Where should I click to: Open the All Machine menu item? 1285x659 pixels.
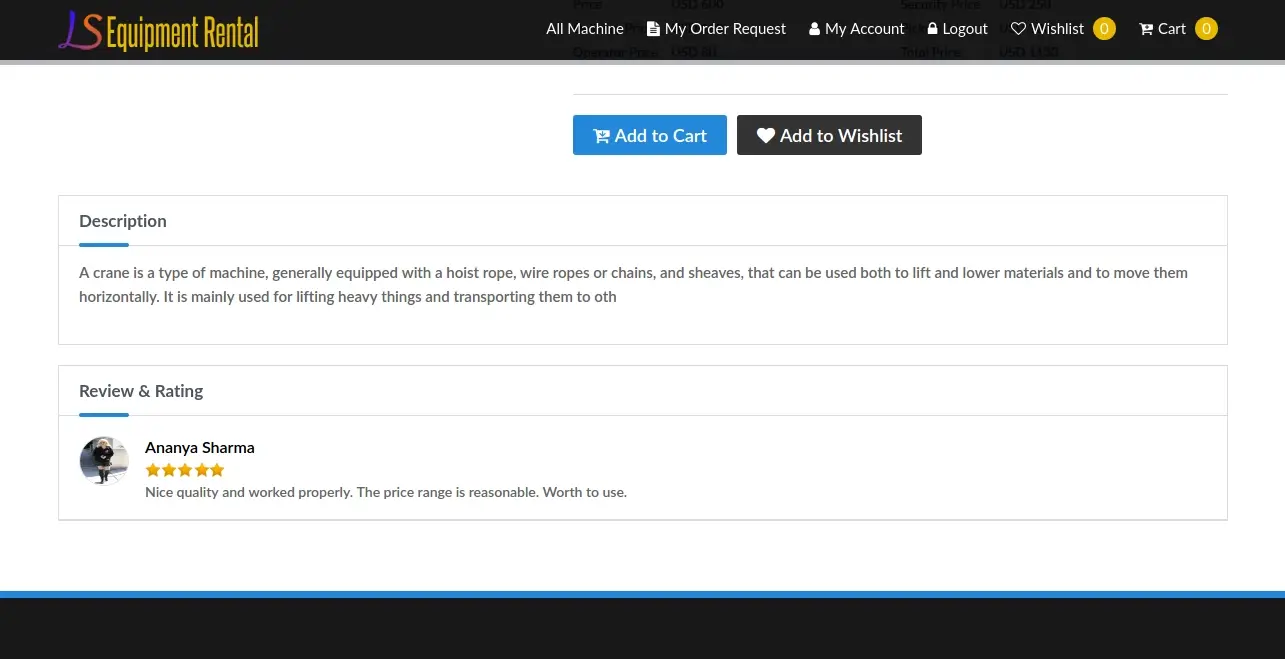point(585,29)
